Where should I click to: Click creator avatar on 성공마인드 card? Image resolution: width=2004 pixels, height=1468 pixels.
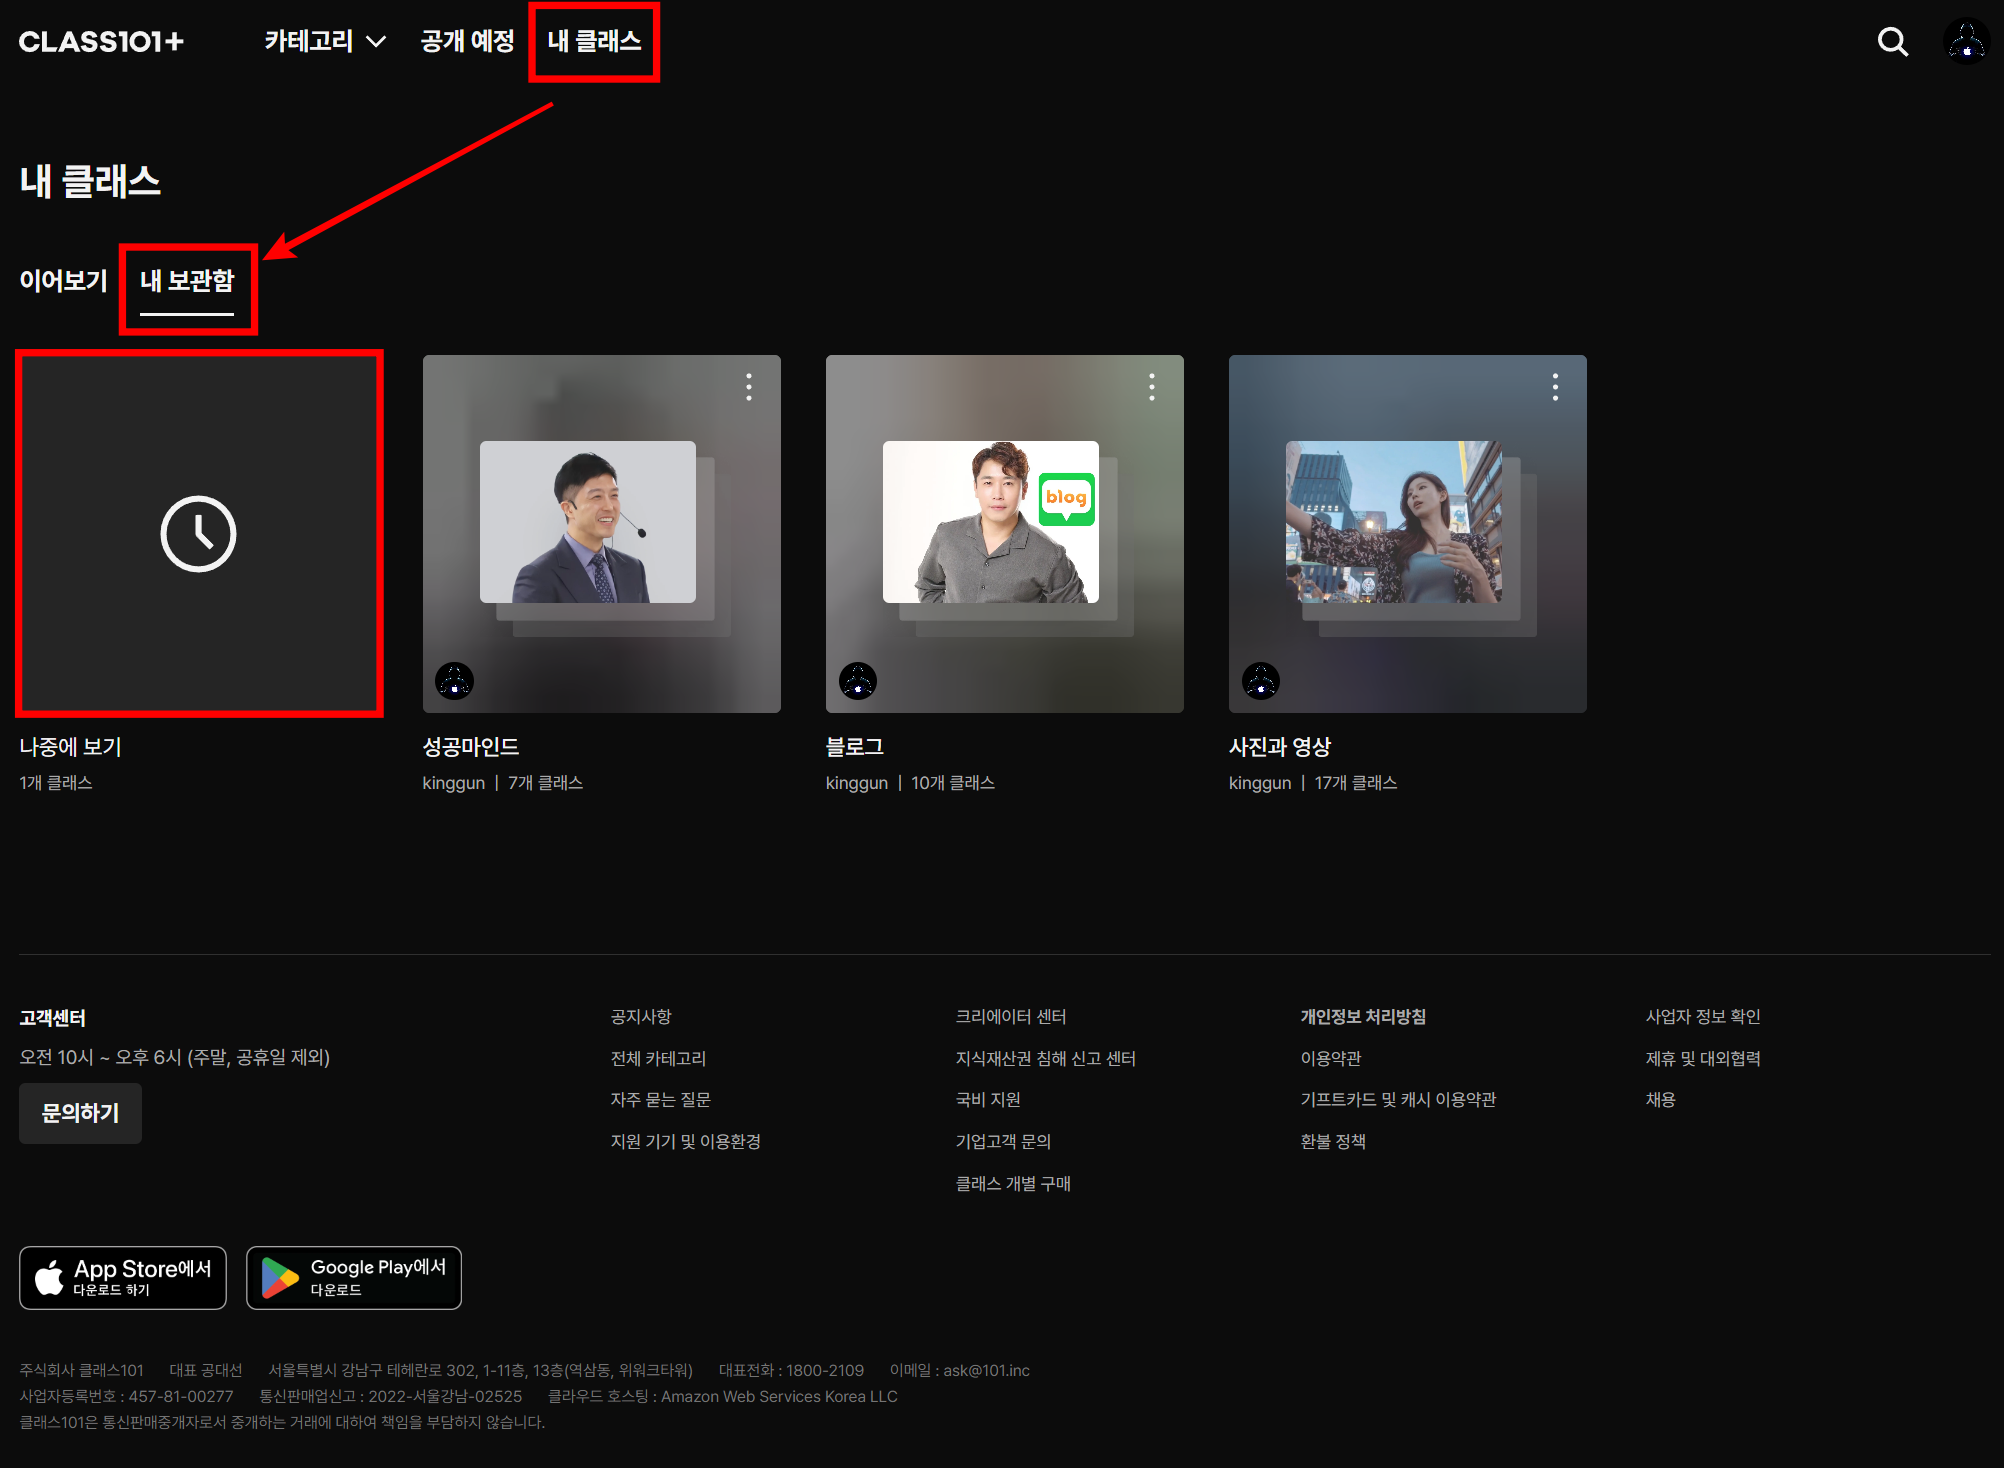455,681
